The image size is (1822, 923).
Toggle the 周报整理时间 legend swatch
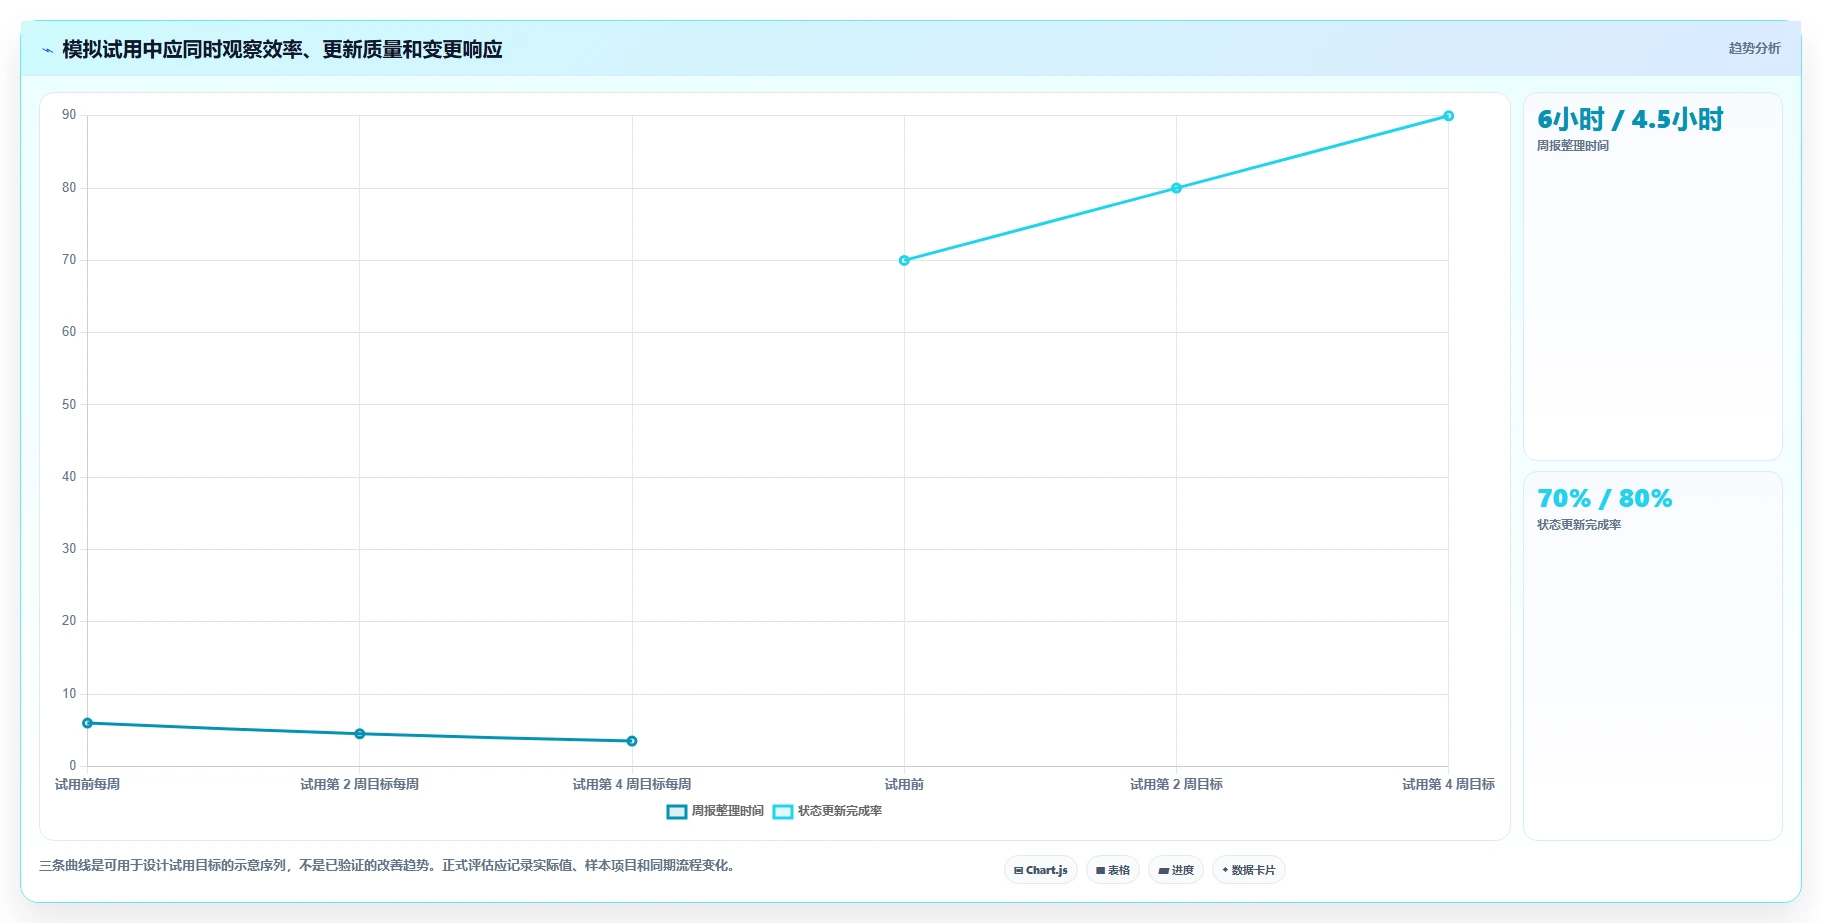(677, 811)
